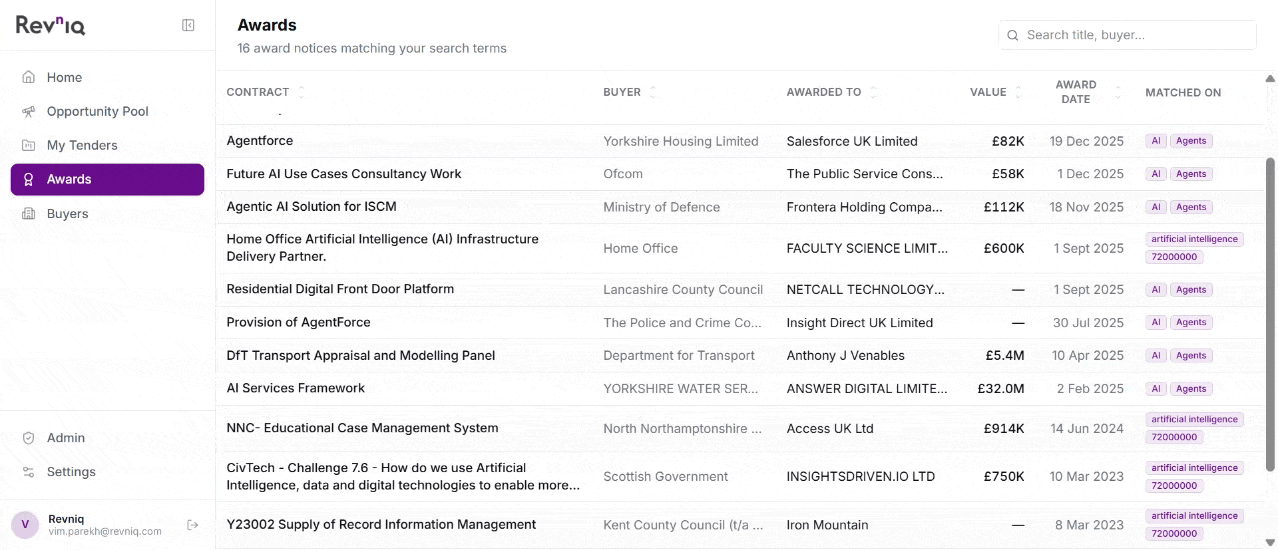Go to My Tenders
Viewport: 1278px width, 550px height.
(x=107, y=145)
